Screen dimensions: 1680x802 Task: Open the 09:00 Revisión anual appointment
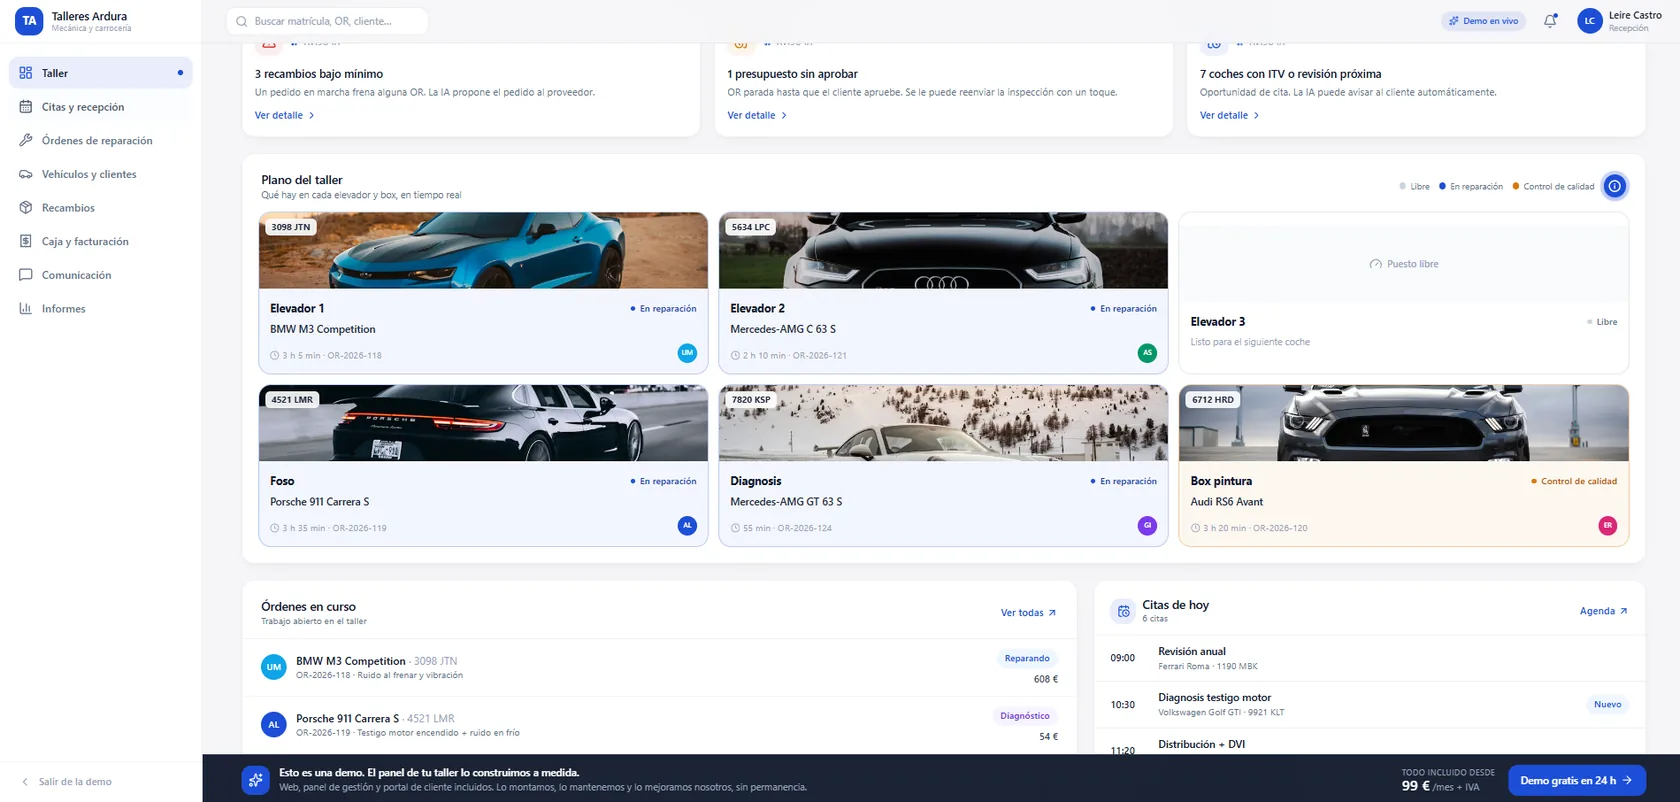1369,658
